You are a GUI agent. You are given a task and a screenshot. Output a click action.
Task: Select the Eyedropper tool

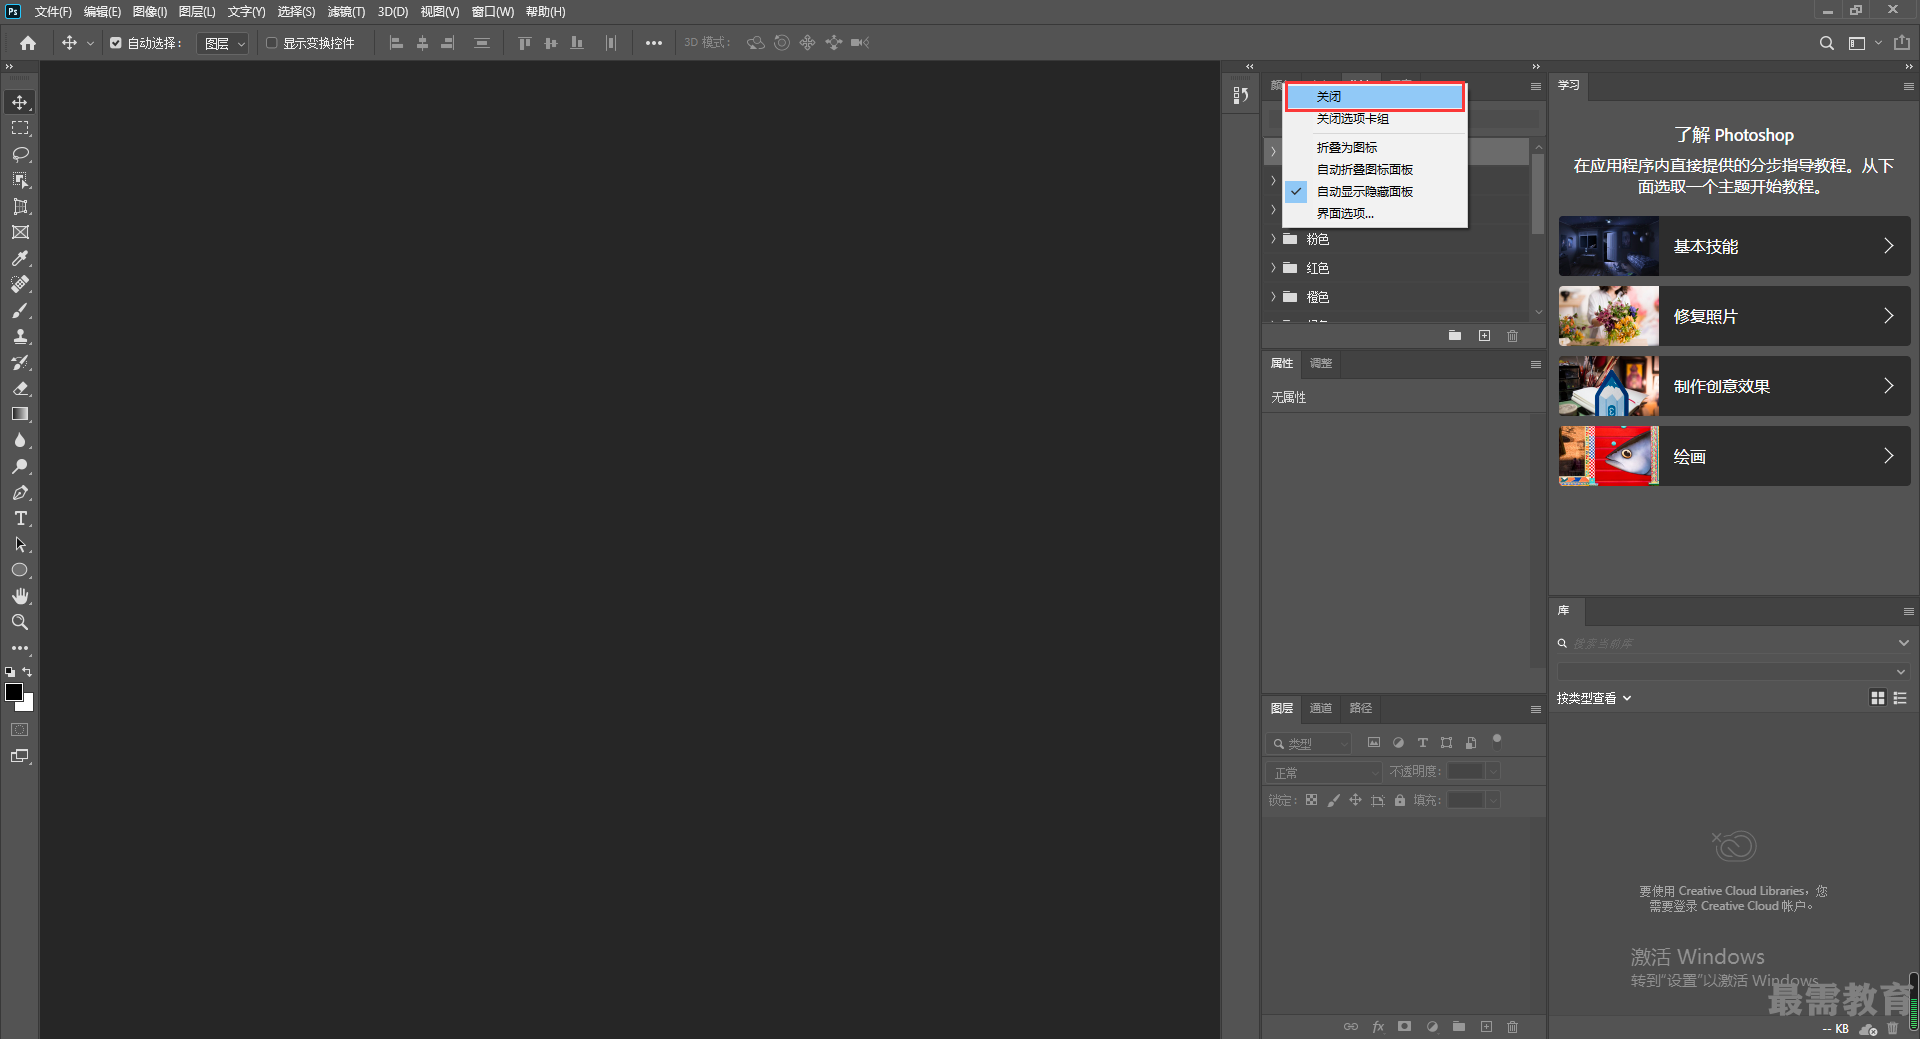(x=20, y=258)
